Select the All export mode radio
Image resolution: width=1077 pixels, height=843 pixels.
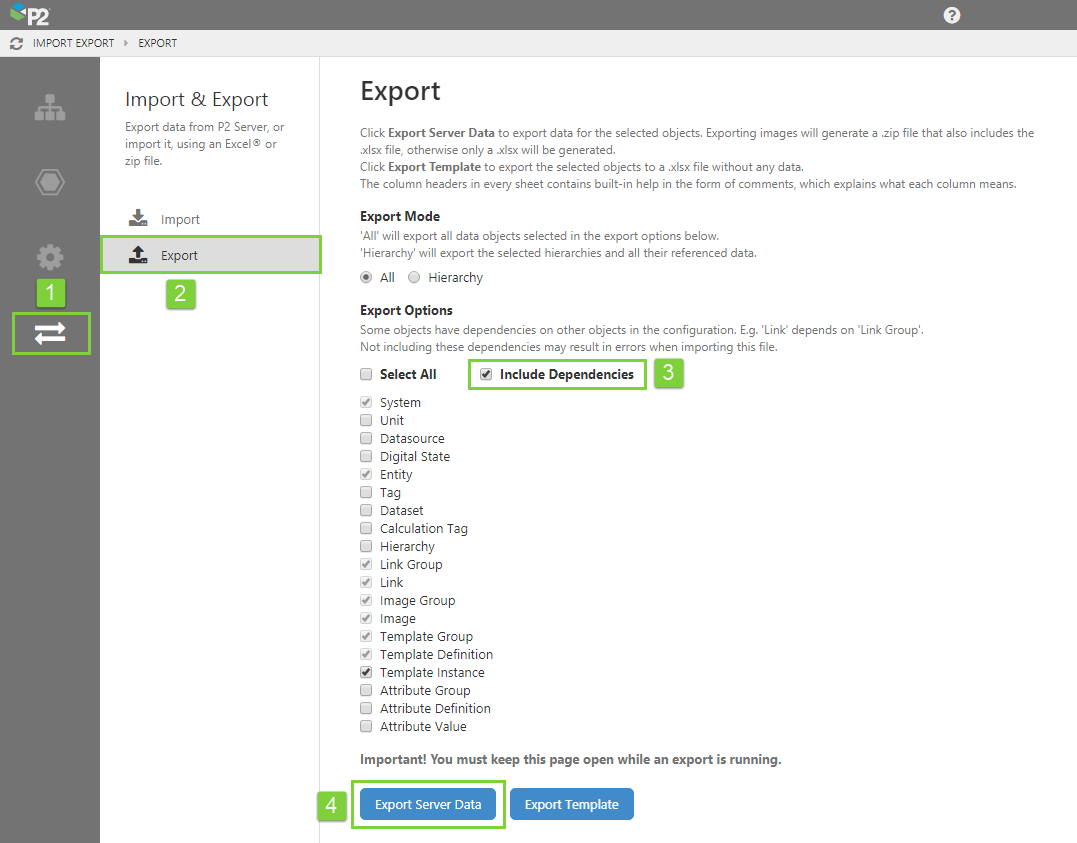[366, 278]
